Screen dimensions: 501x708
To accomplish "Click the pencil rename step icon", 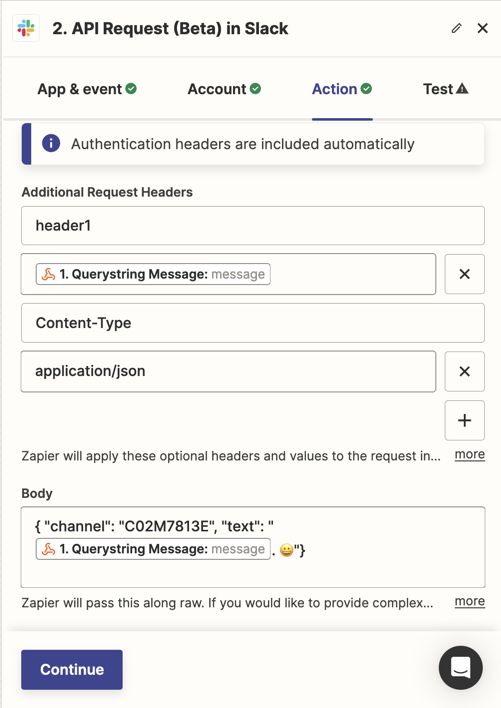I will click(x=457, y=28).
